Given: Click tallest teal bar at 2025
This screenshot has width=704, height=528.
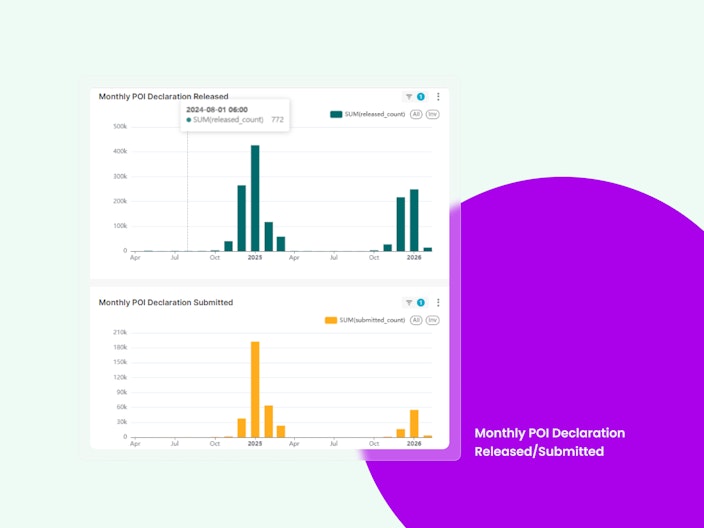Looking at the screenshot, I should click(255, 198).
